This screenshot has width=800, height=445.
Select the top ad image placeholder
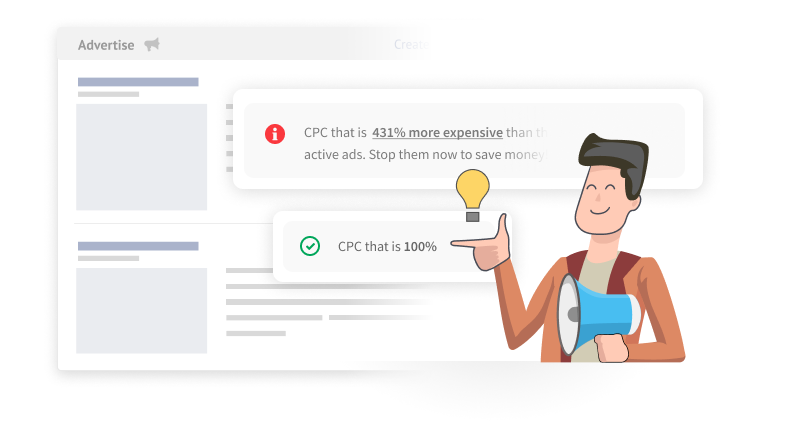[x=141, y=157]
